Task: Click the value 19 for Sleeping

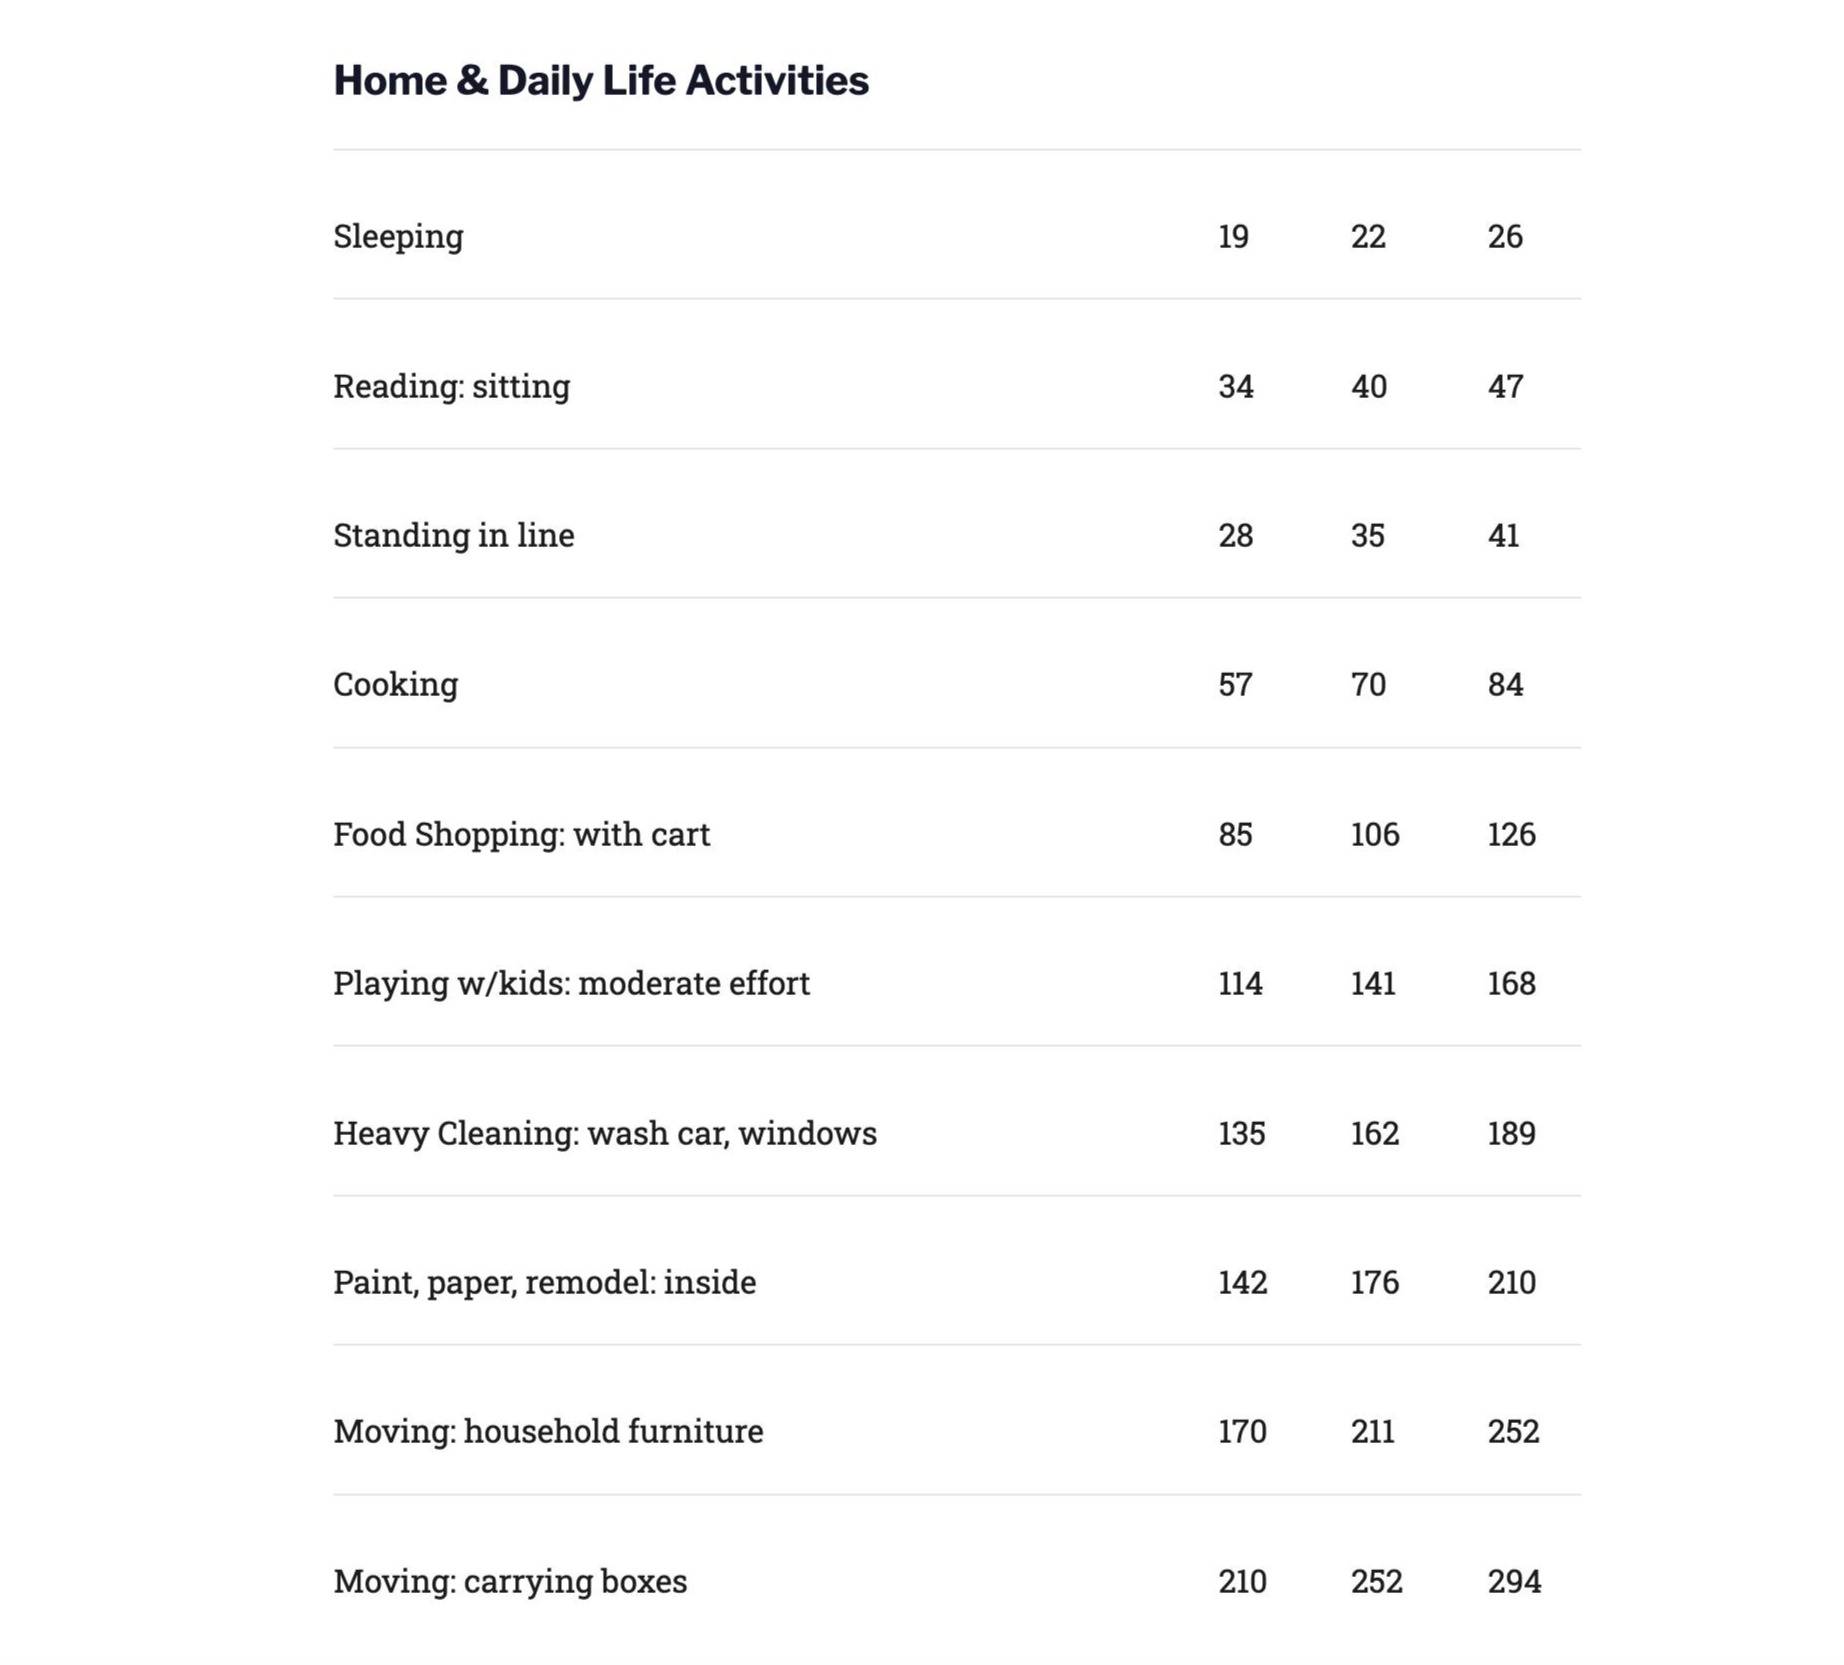Action: (x=1233, y=236)
